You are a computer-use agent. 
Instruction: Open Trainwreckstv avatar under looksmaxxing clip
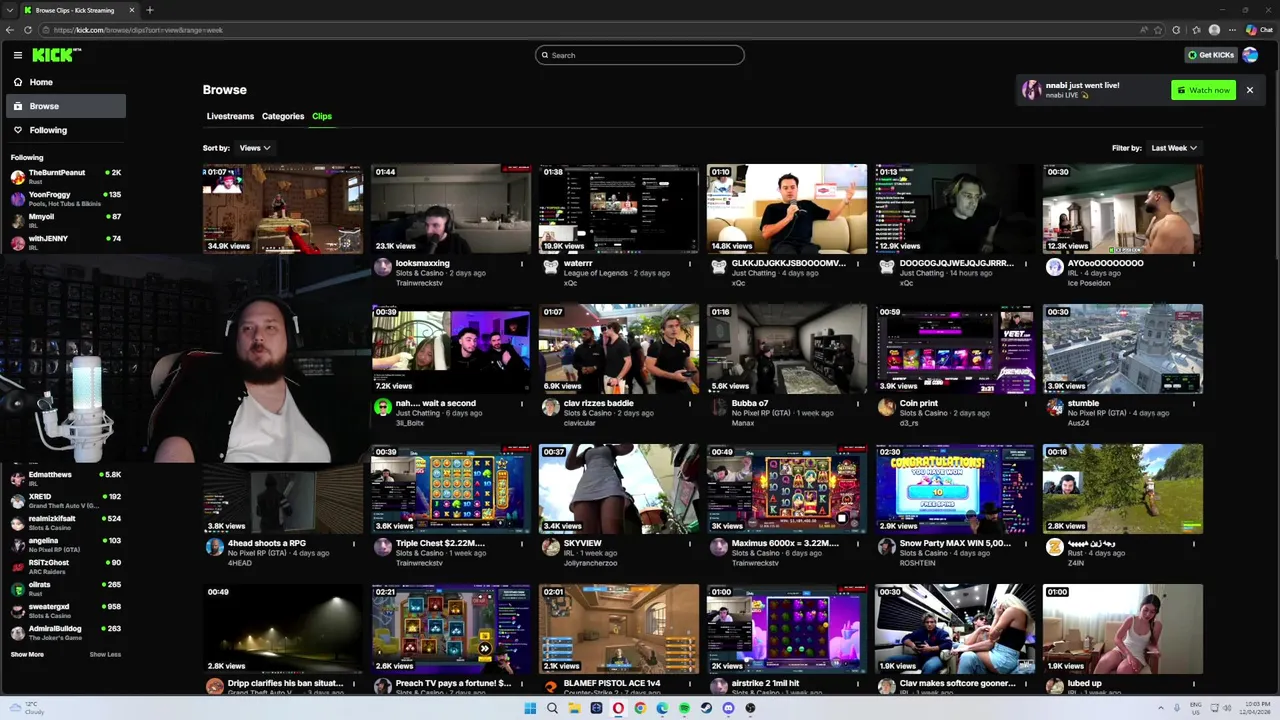coord(383,267)
